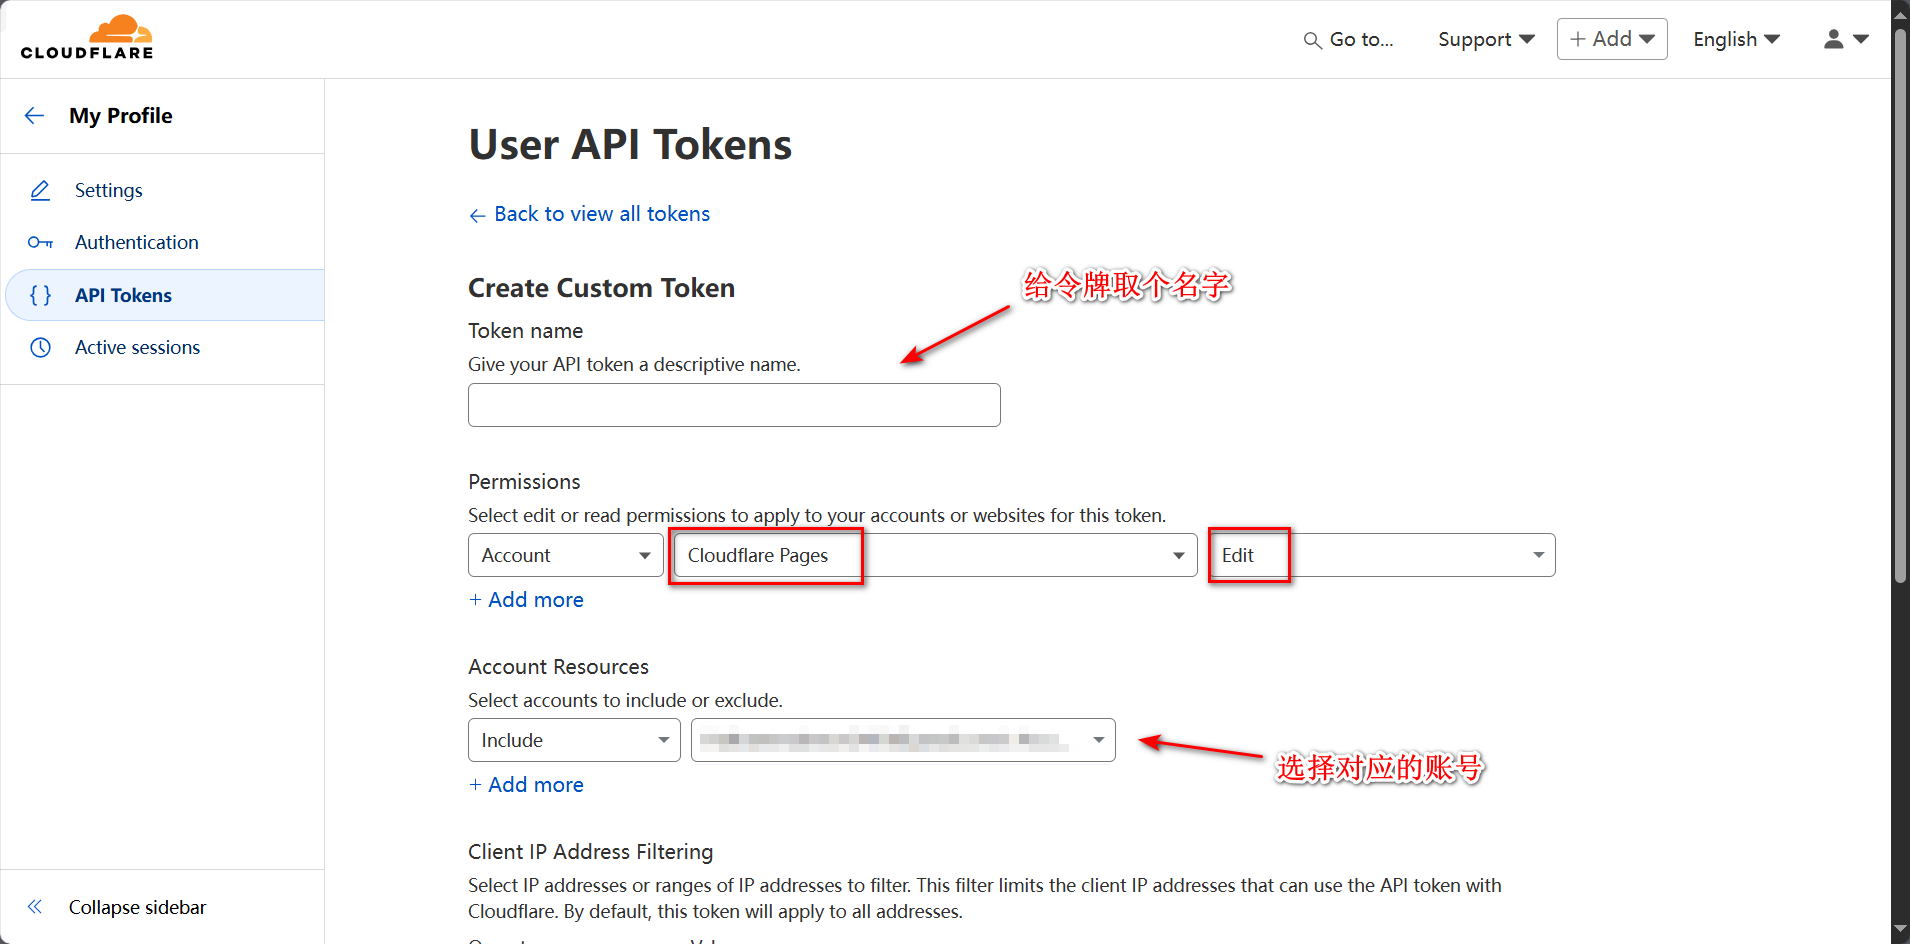1910x944 pixels.
Task: Click the Cloudflare logo
Action: 87,38
